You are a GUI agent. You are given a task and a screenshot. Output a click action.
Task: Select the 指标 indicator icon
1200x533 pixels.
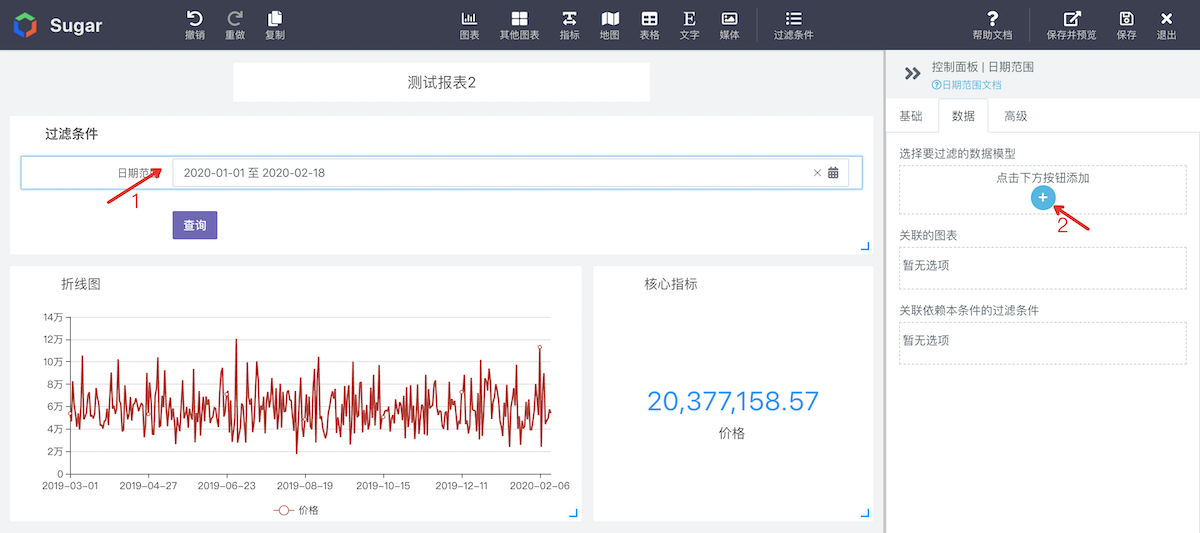pos(569,18)
